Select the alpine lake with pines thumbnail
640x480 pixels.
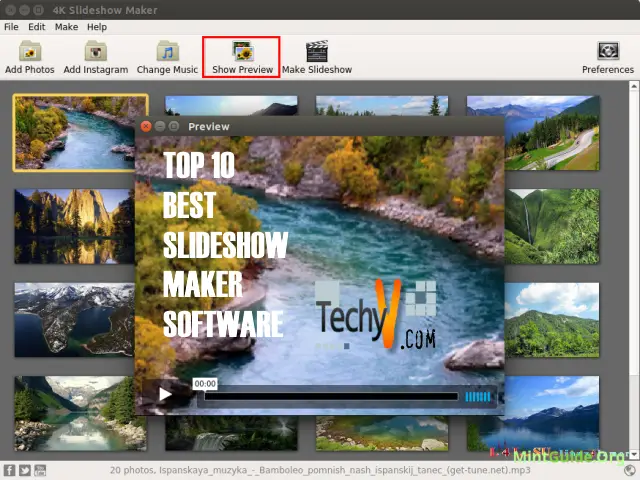(x=75, y=413)
